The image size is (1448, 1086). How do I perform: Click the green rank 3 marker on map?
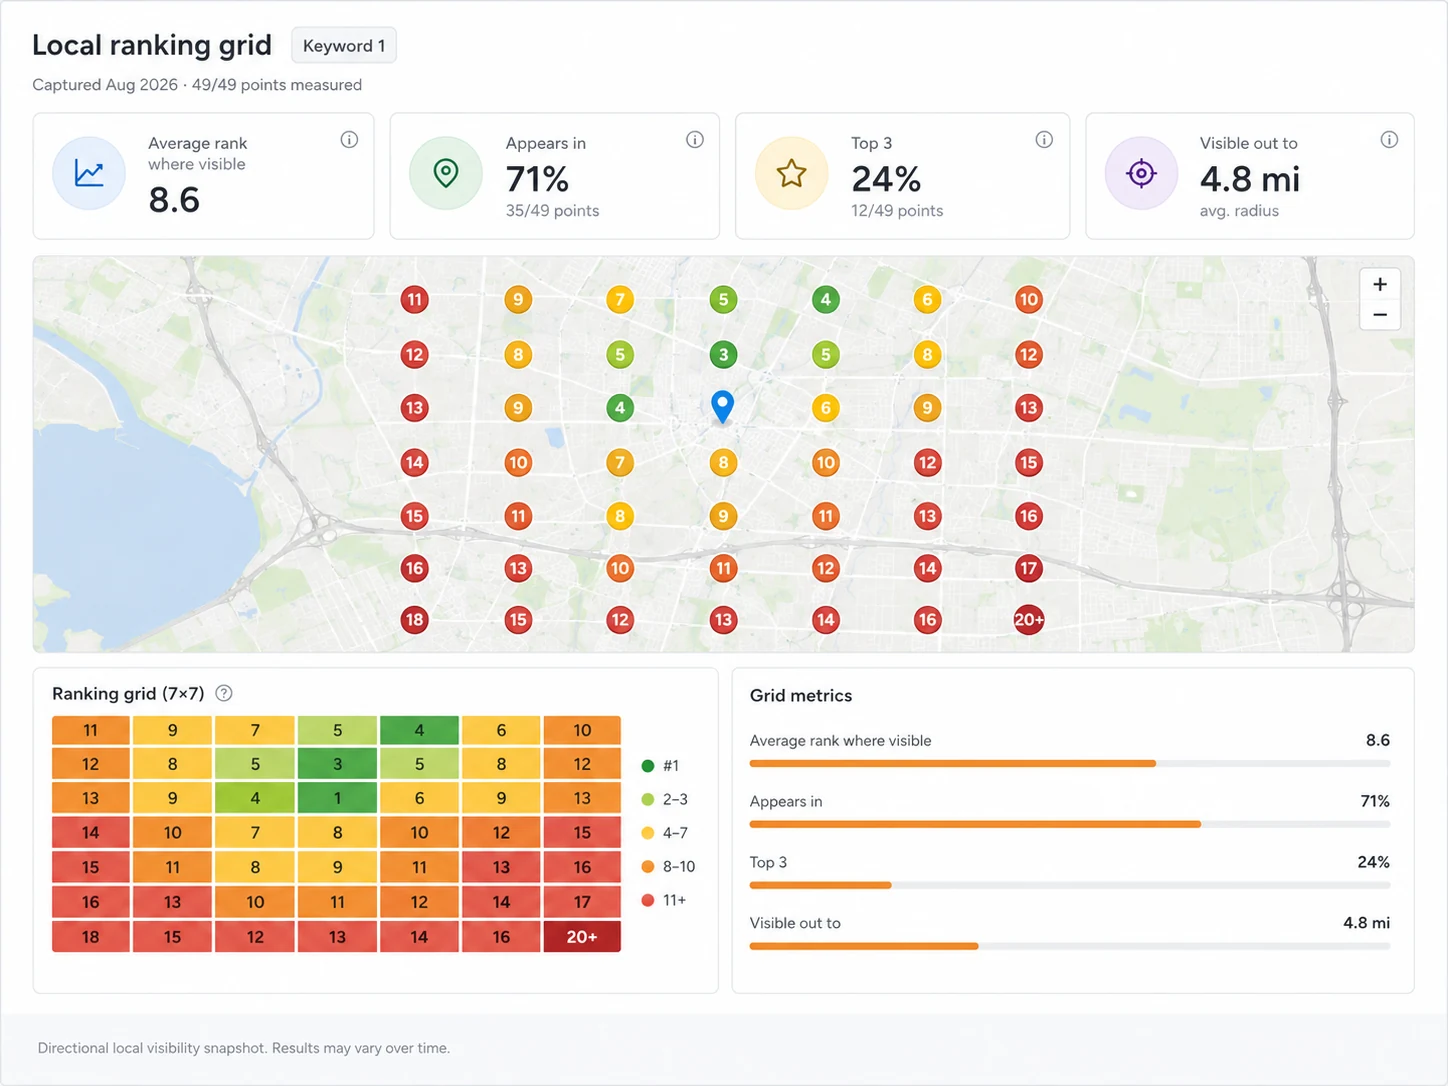coord(723,354)
